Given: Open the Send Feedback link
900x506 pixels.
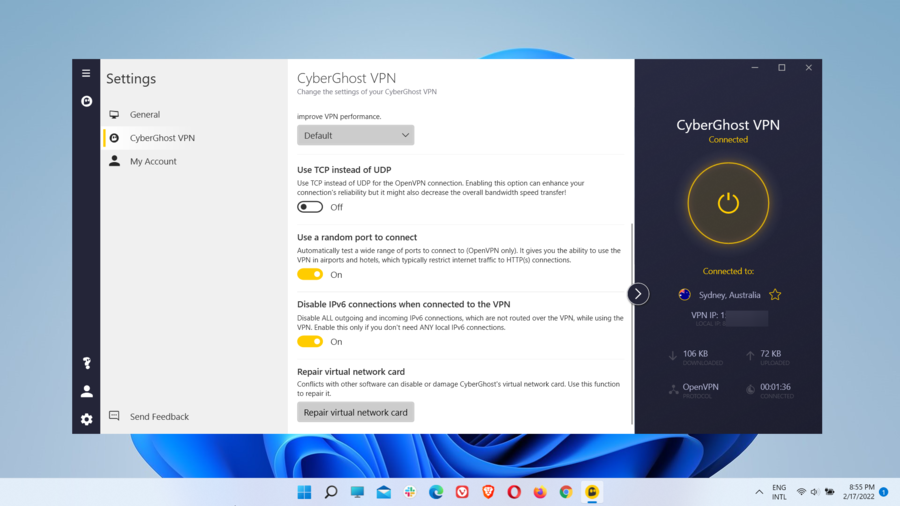Looking at the screenshot, I should (x=159, y=416).
